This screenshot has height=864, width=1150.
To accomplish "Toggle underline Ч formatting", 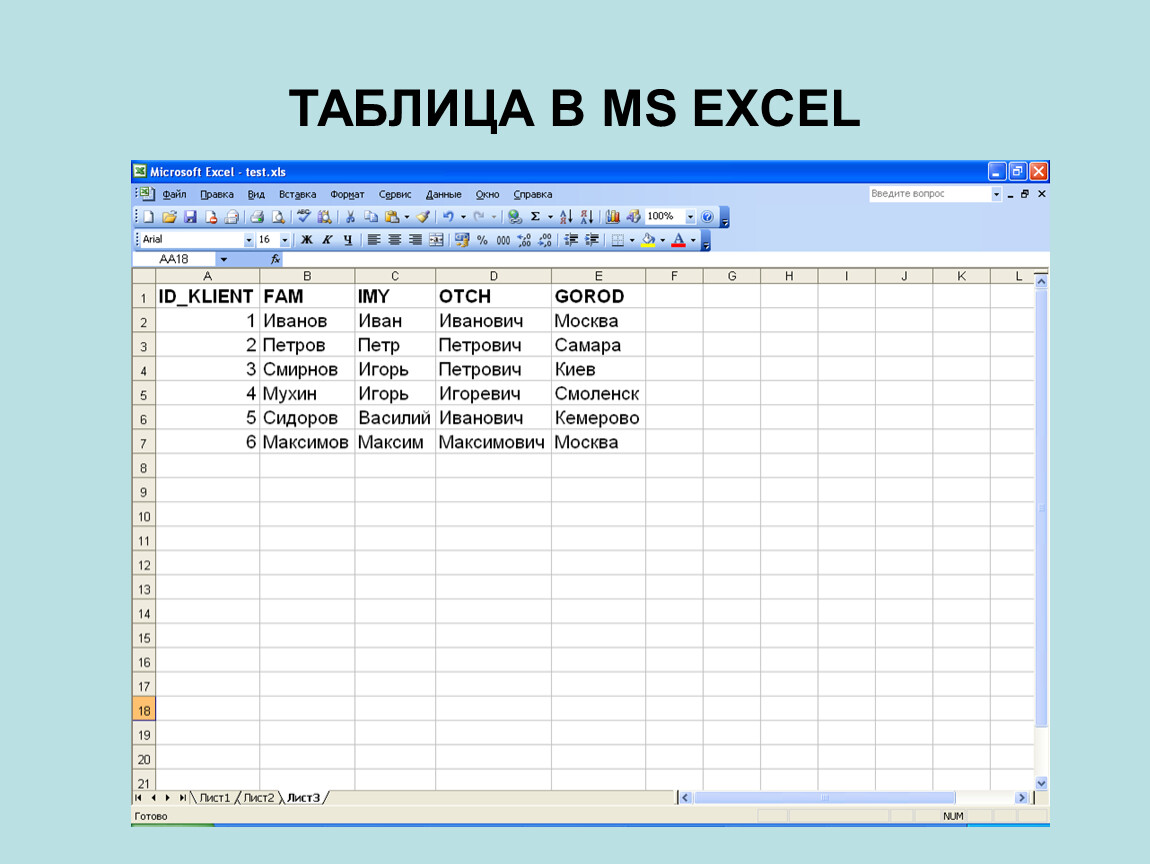I will coord(348,241).
